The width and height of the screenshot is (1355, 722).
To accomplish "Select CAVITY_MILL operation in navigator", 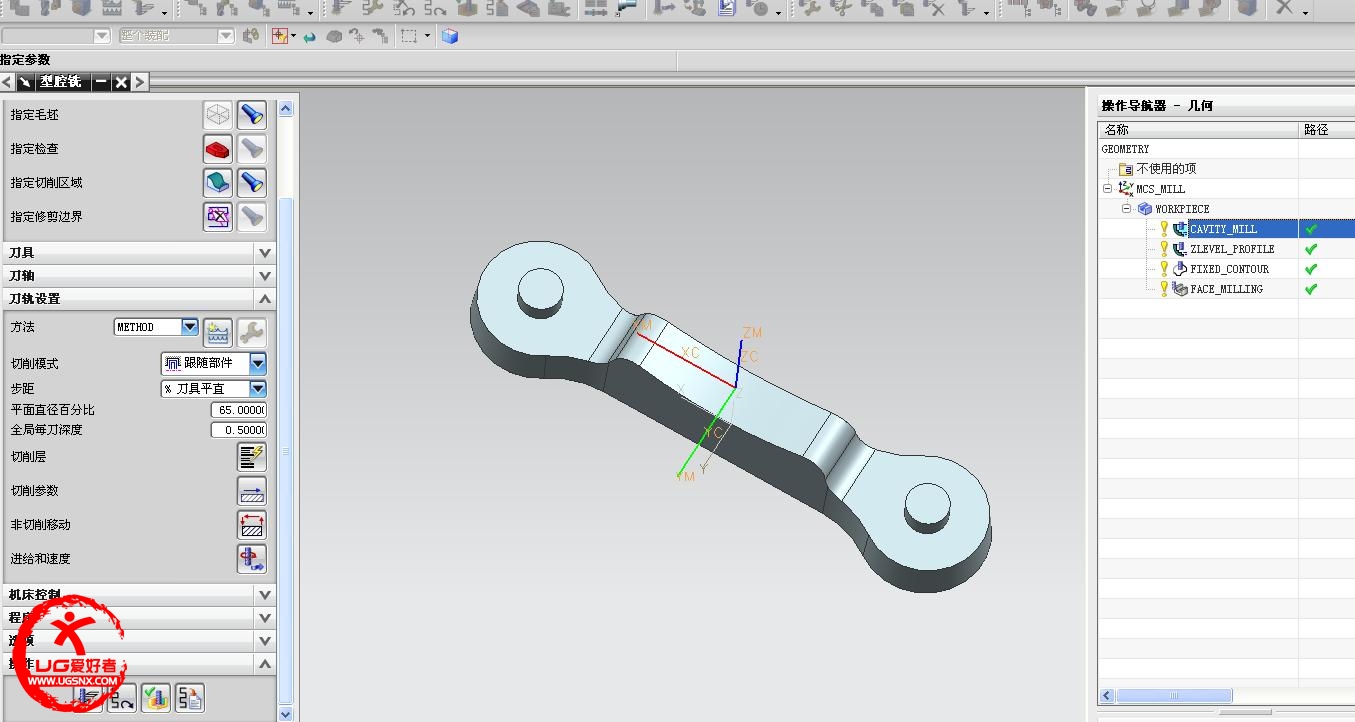I will (x=1223, y=229).
